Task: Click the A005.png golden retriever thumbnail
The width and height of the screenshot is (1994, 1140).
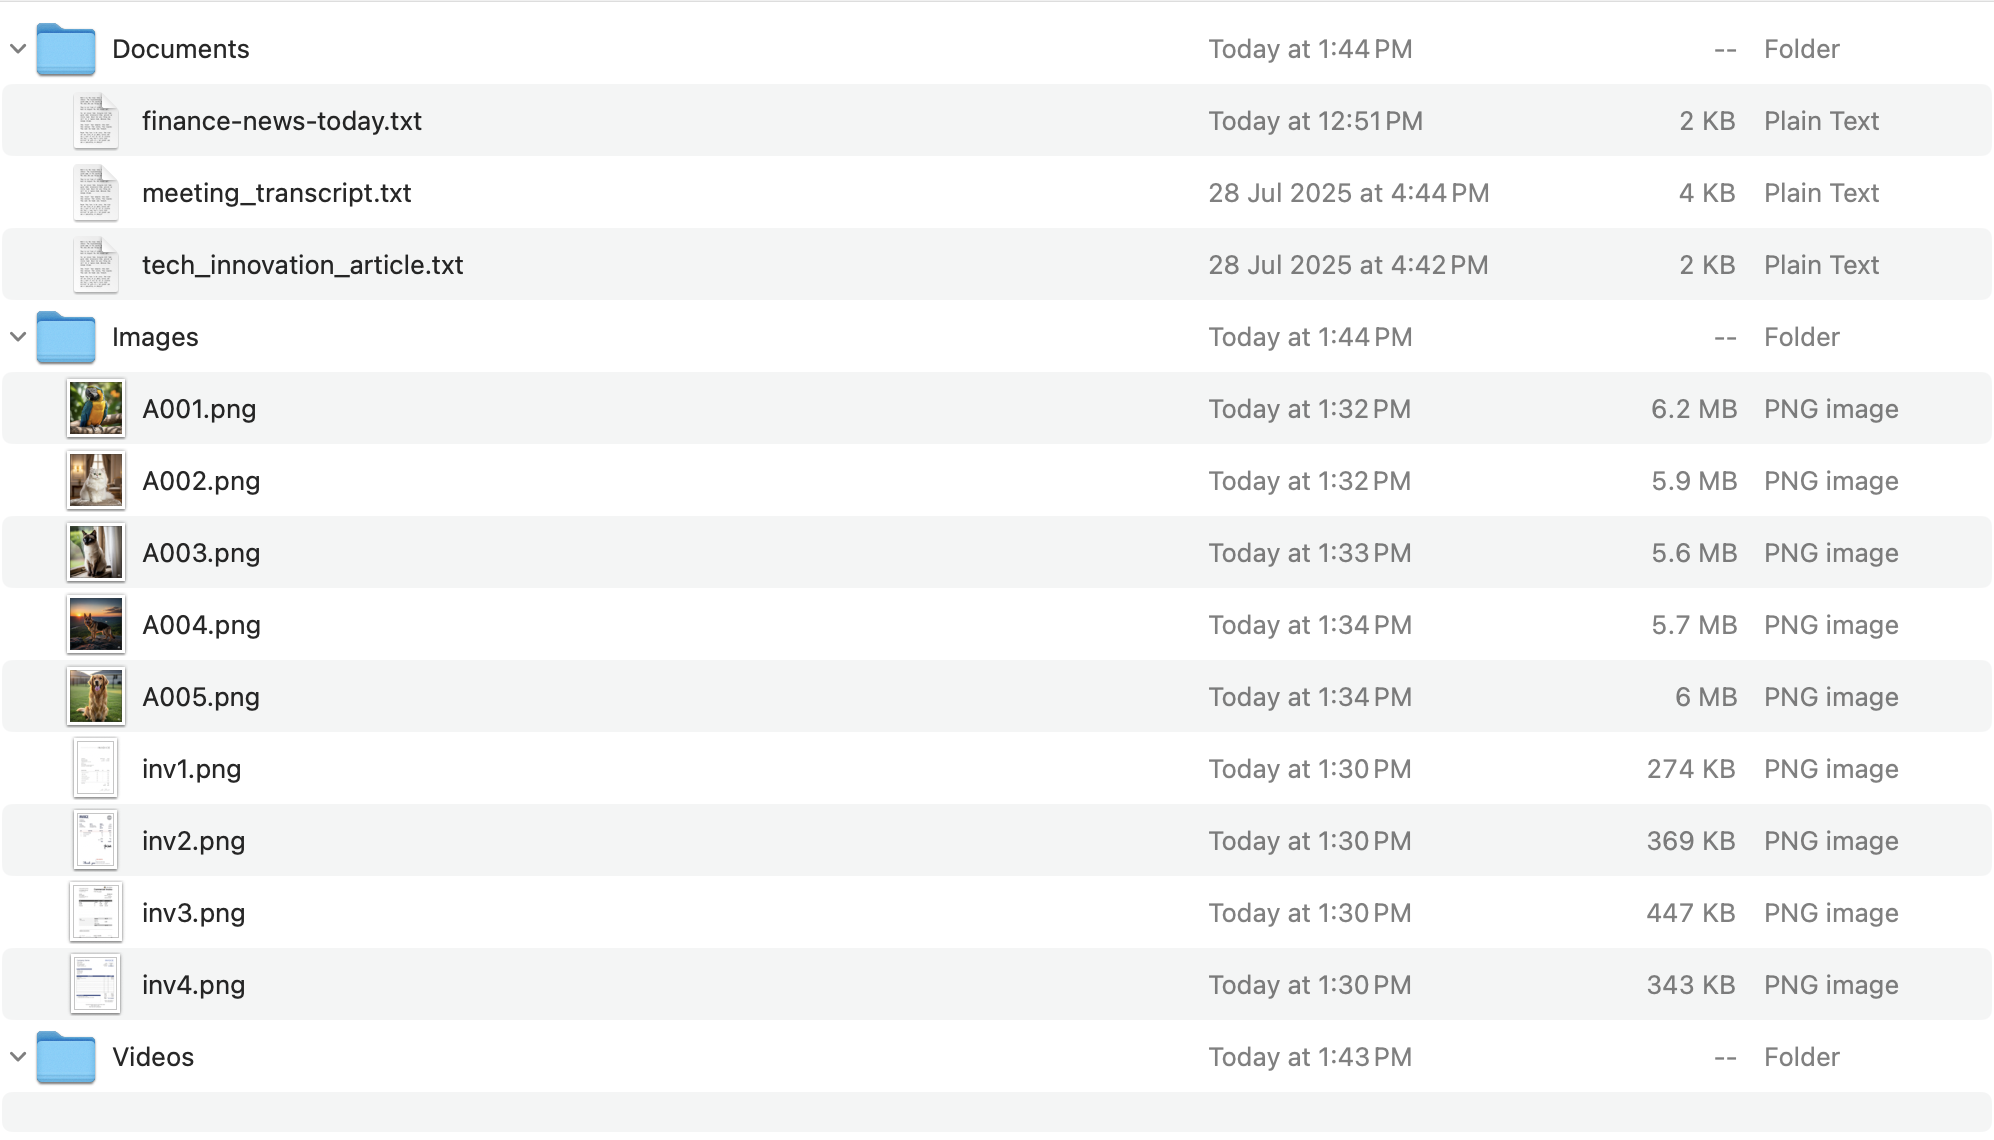Action: pos(96,697)
